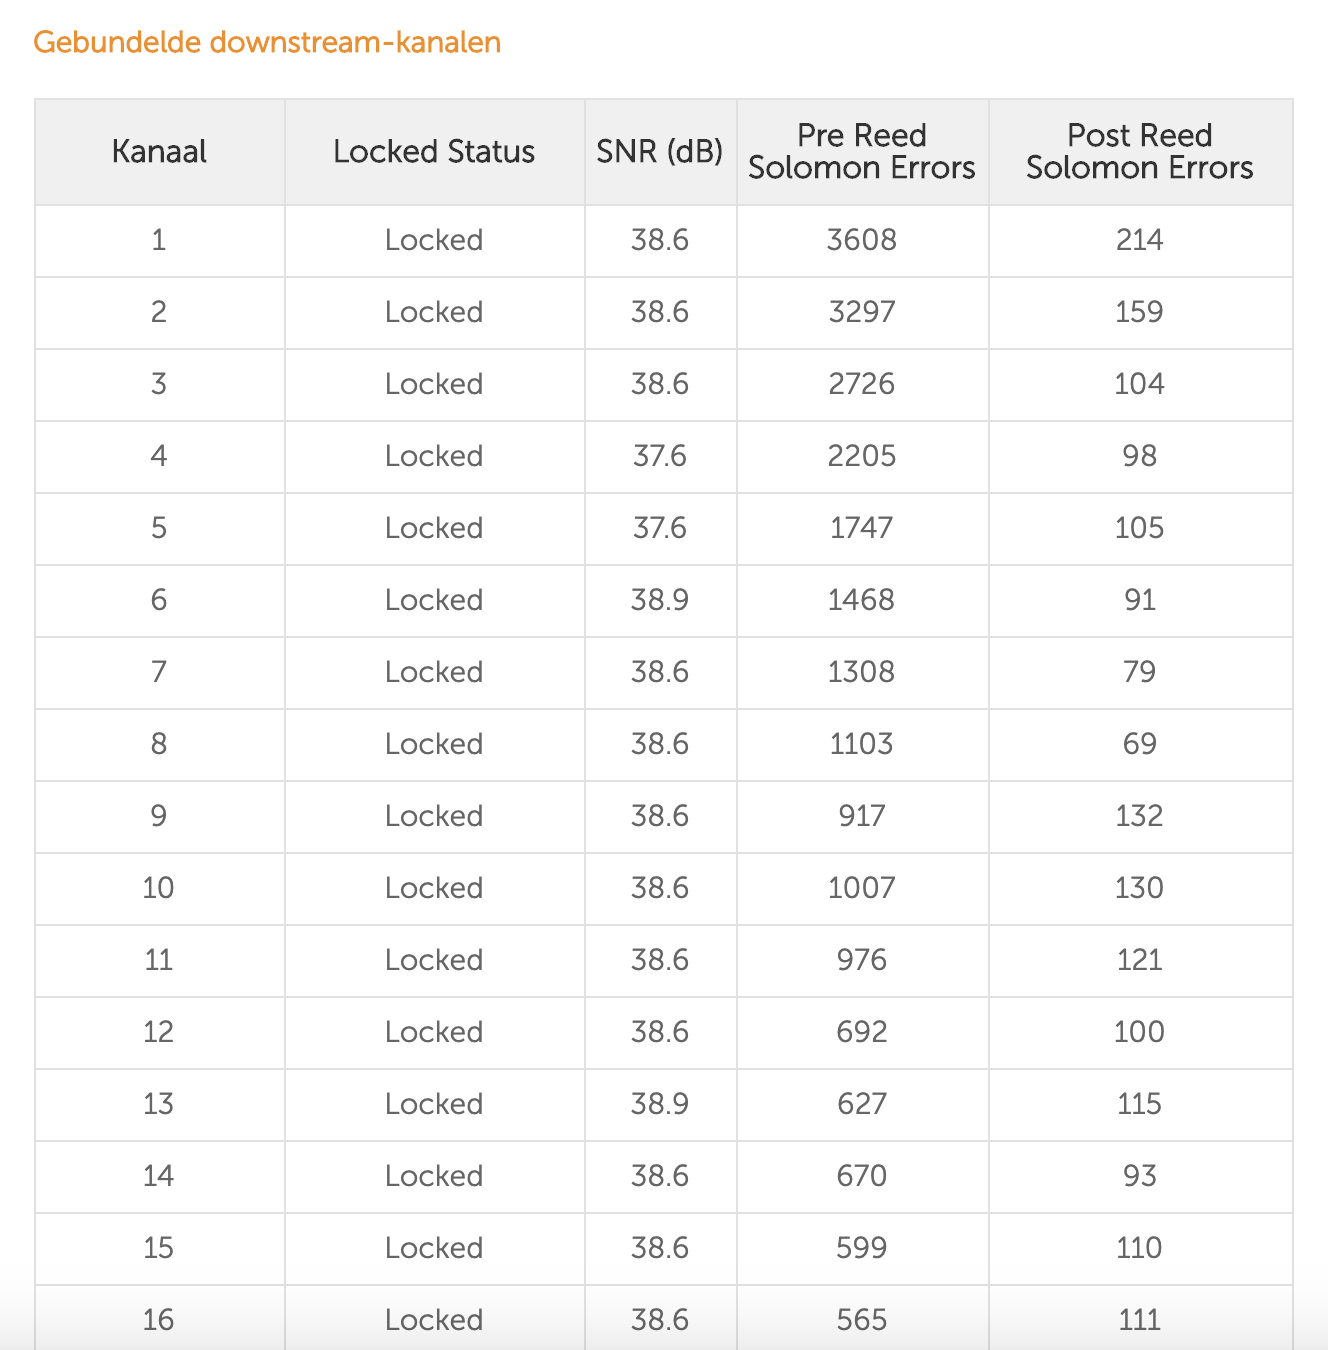Select the pre-error value 670
The height and width of the screenshot is (1350, 1328).
pyautogui.click(x=862, y=1176)
